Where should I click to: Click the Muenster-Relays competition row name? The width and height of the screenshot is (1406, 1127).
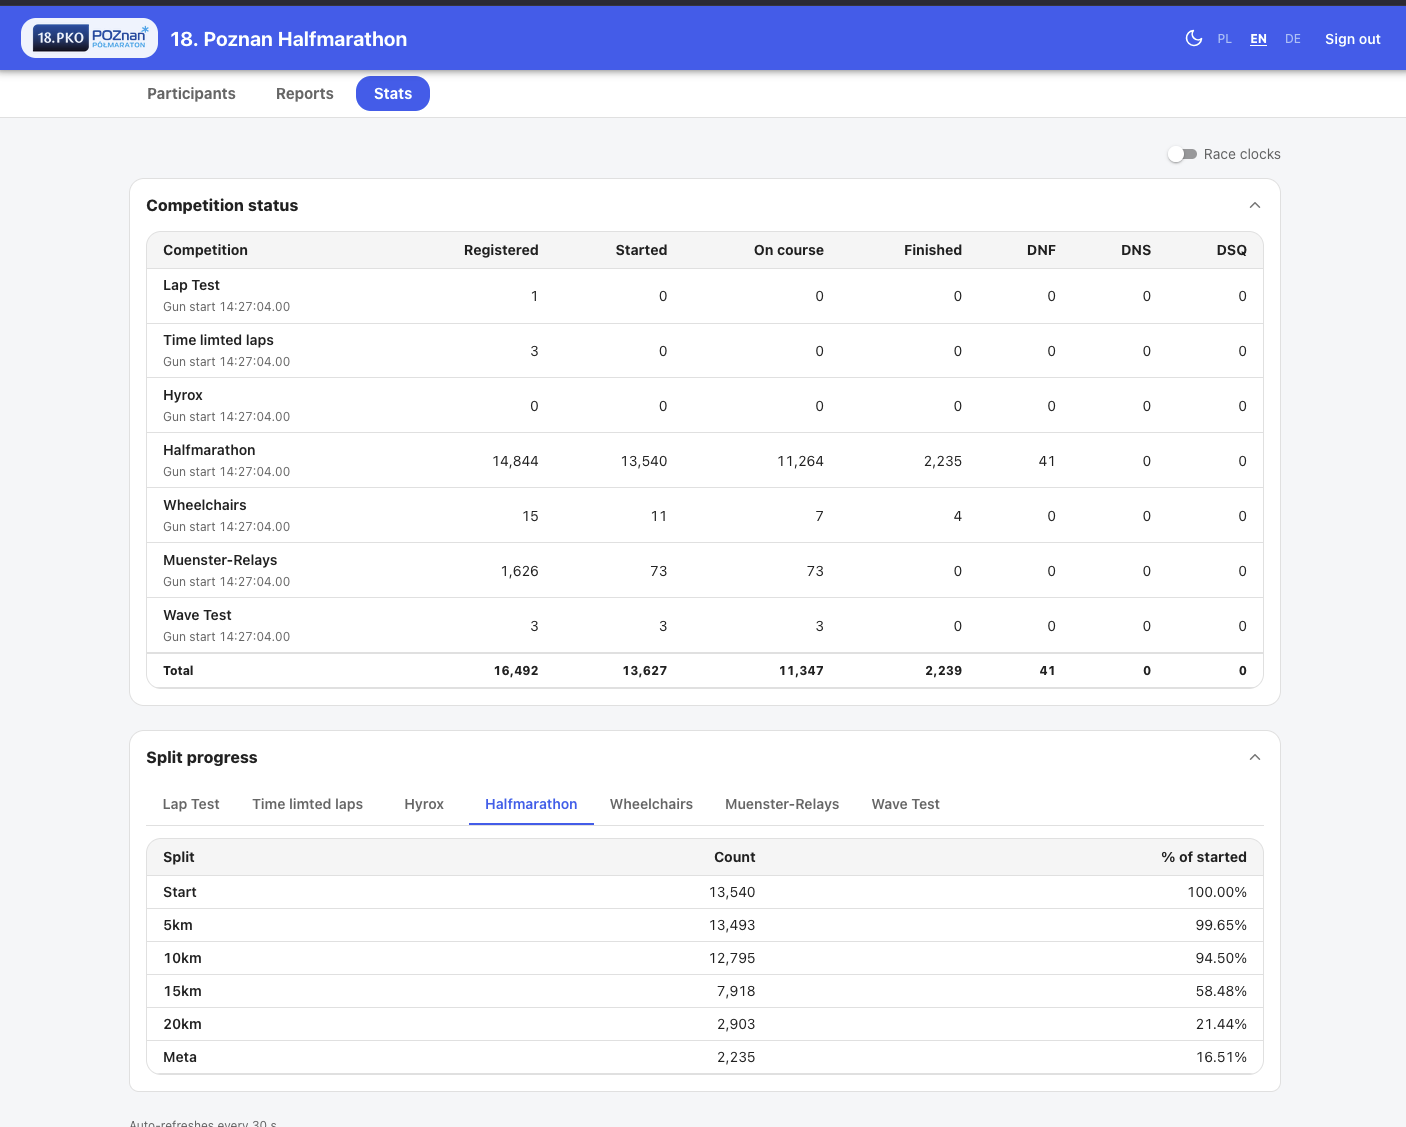point(220,560)
